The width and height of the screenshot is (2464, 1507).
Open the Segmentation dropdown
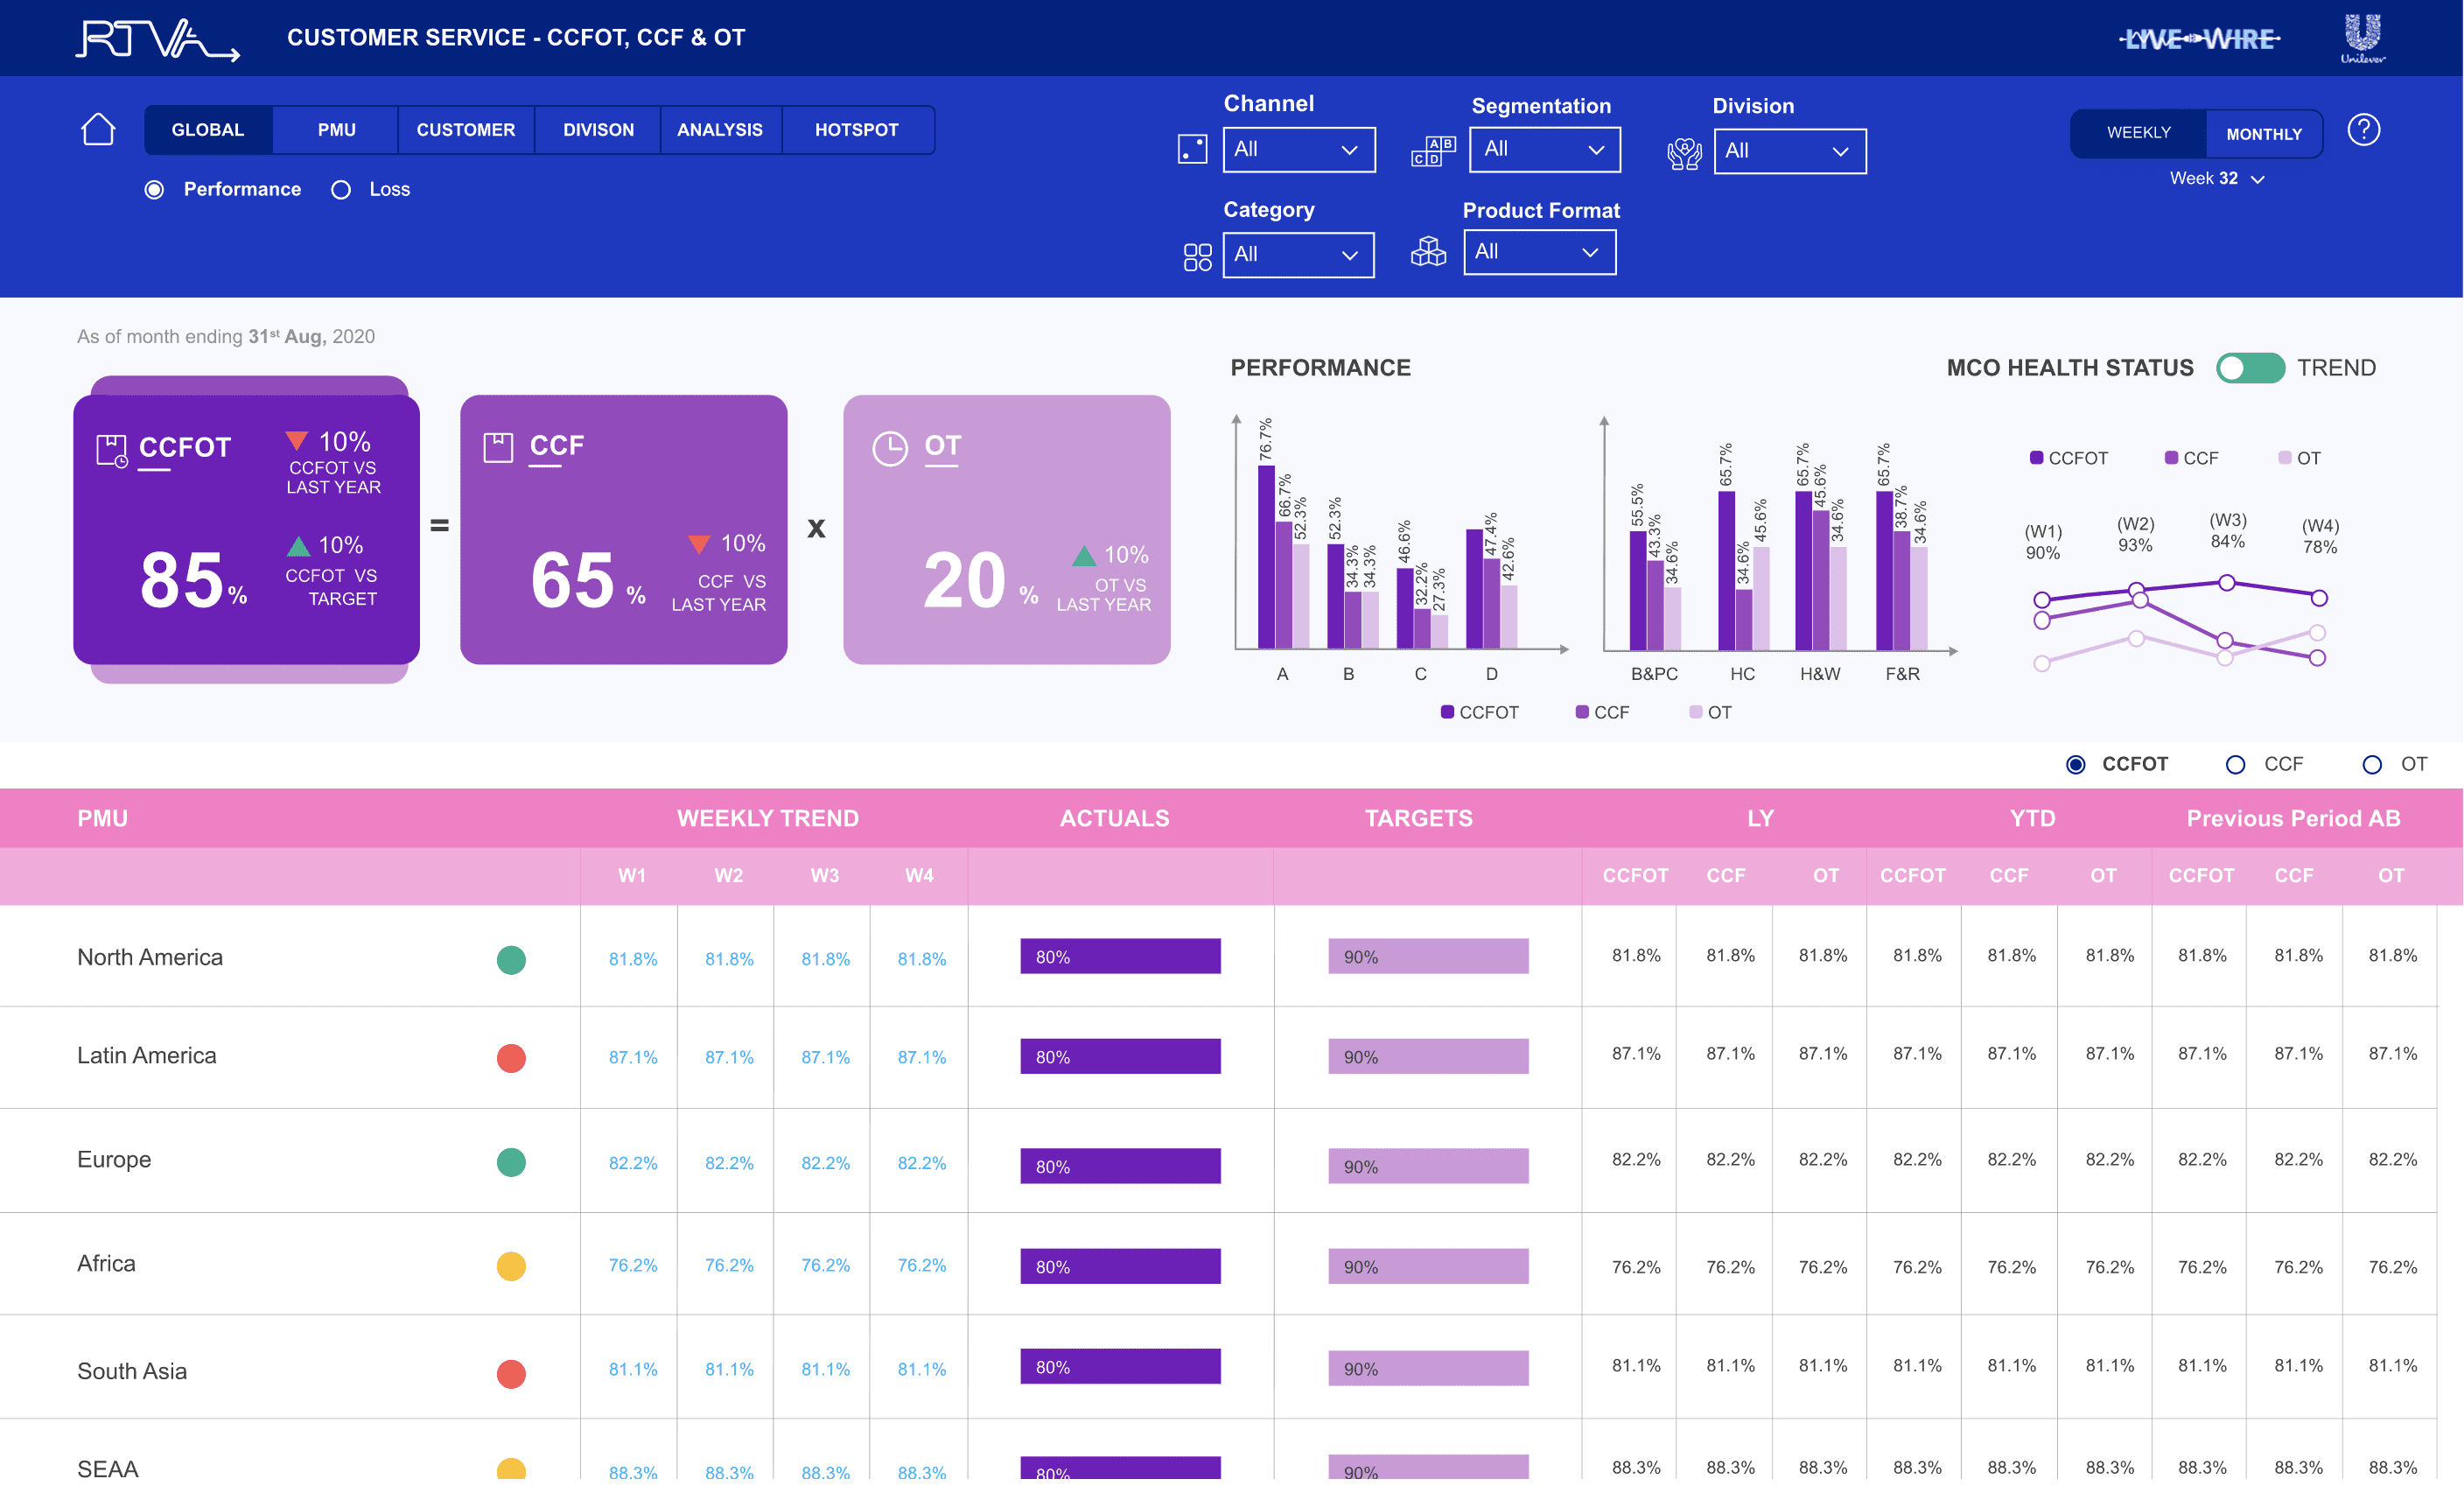[x=1545, y=149]
